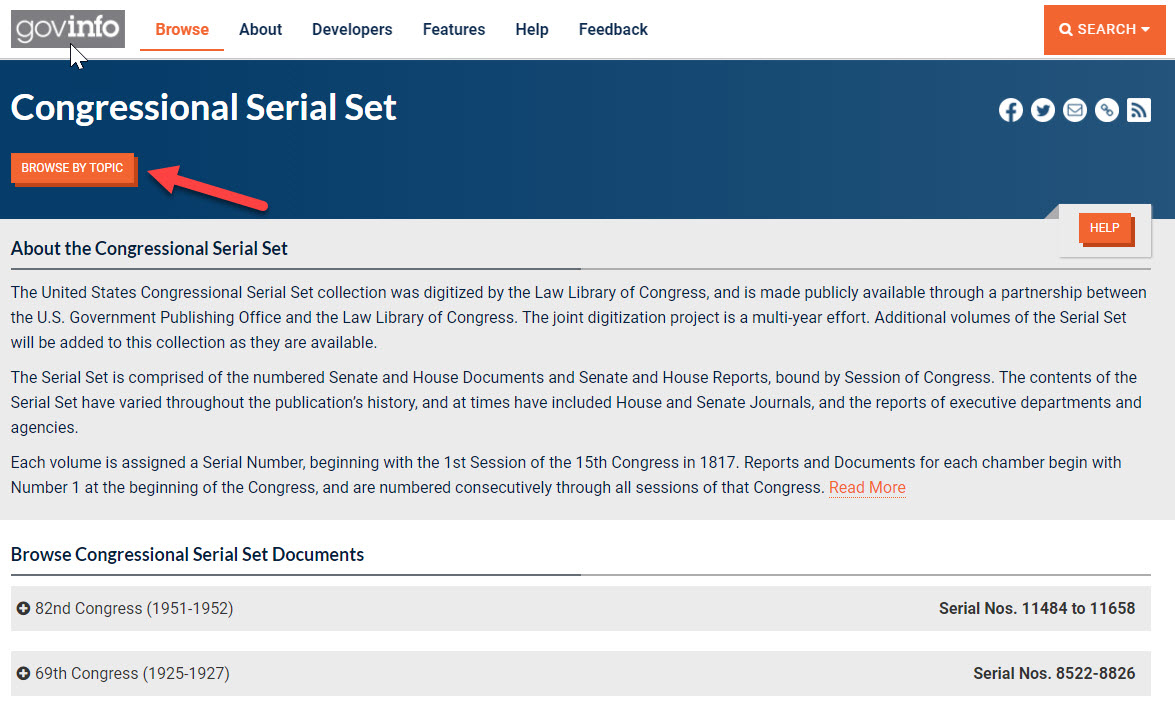Select Developers in the navigation bar
The width and height of the screenshot is (1175, 713).
(352, 30)
